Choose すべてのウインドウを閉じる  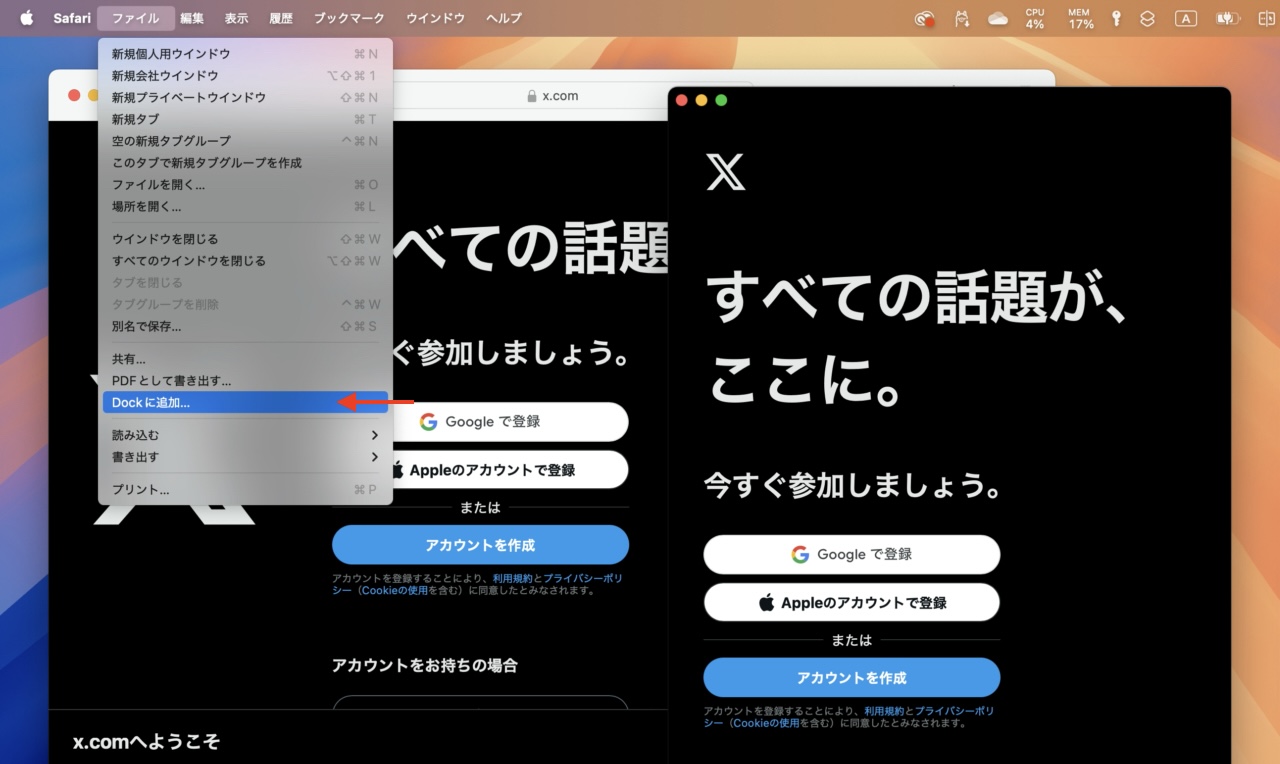tap(245, 261)
